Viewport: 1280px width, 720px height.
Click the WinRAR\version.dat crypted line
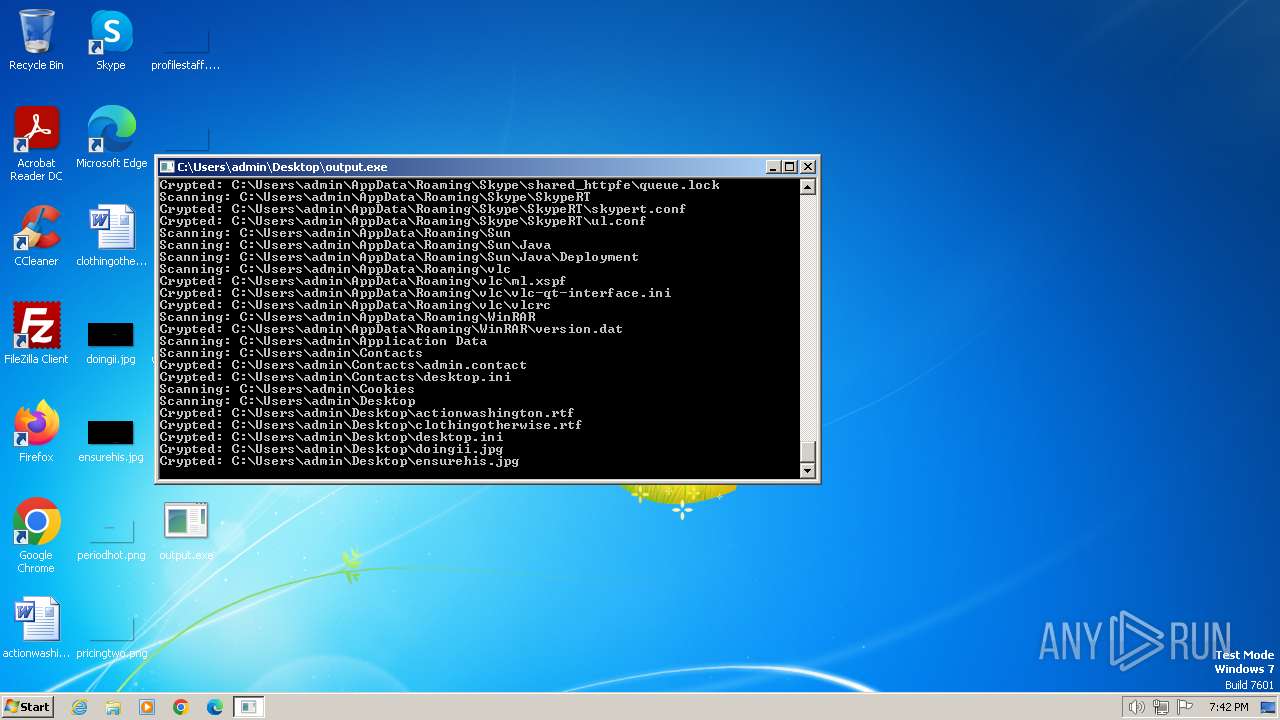point(391,329)
